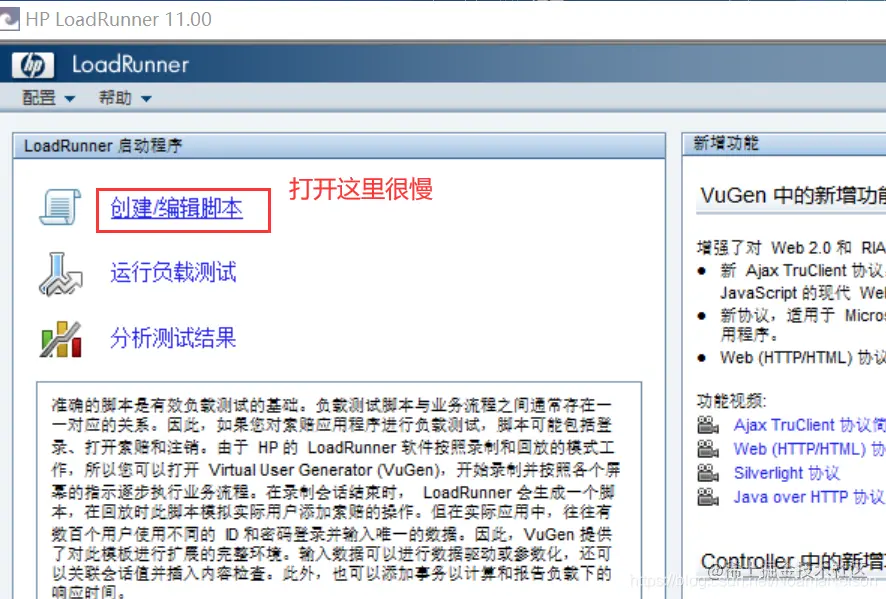Click the HP LoadRunner 11.00 window title
886x599 pixels.
tap(119, 19)
